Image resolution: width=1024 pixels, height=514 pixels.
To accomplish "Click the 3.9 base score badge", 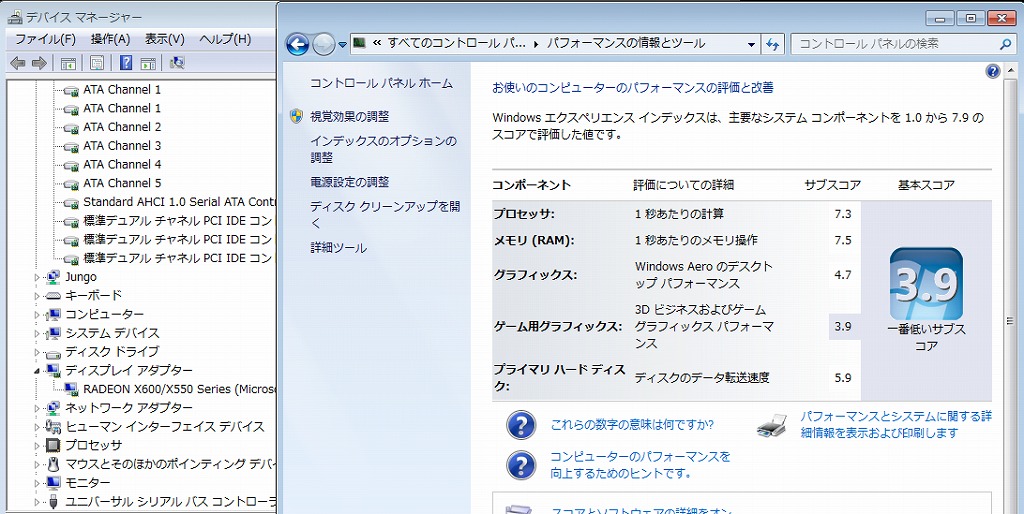I will 926,284.
